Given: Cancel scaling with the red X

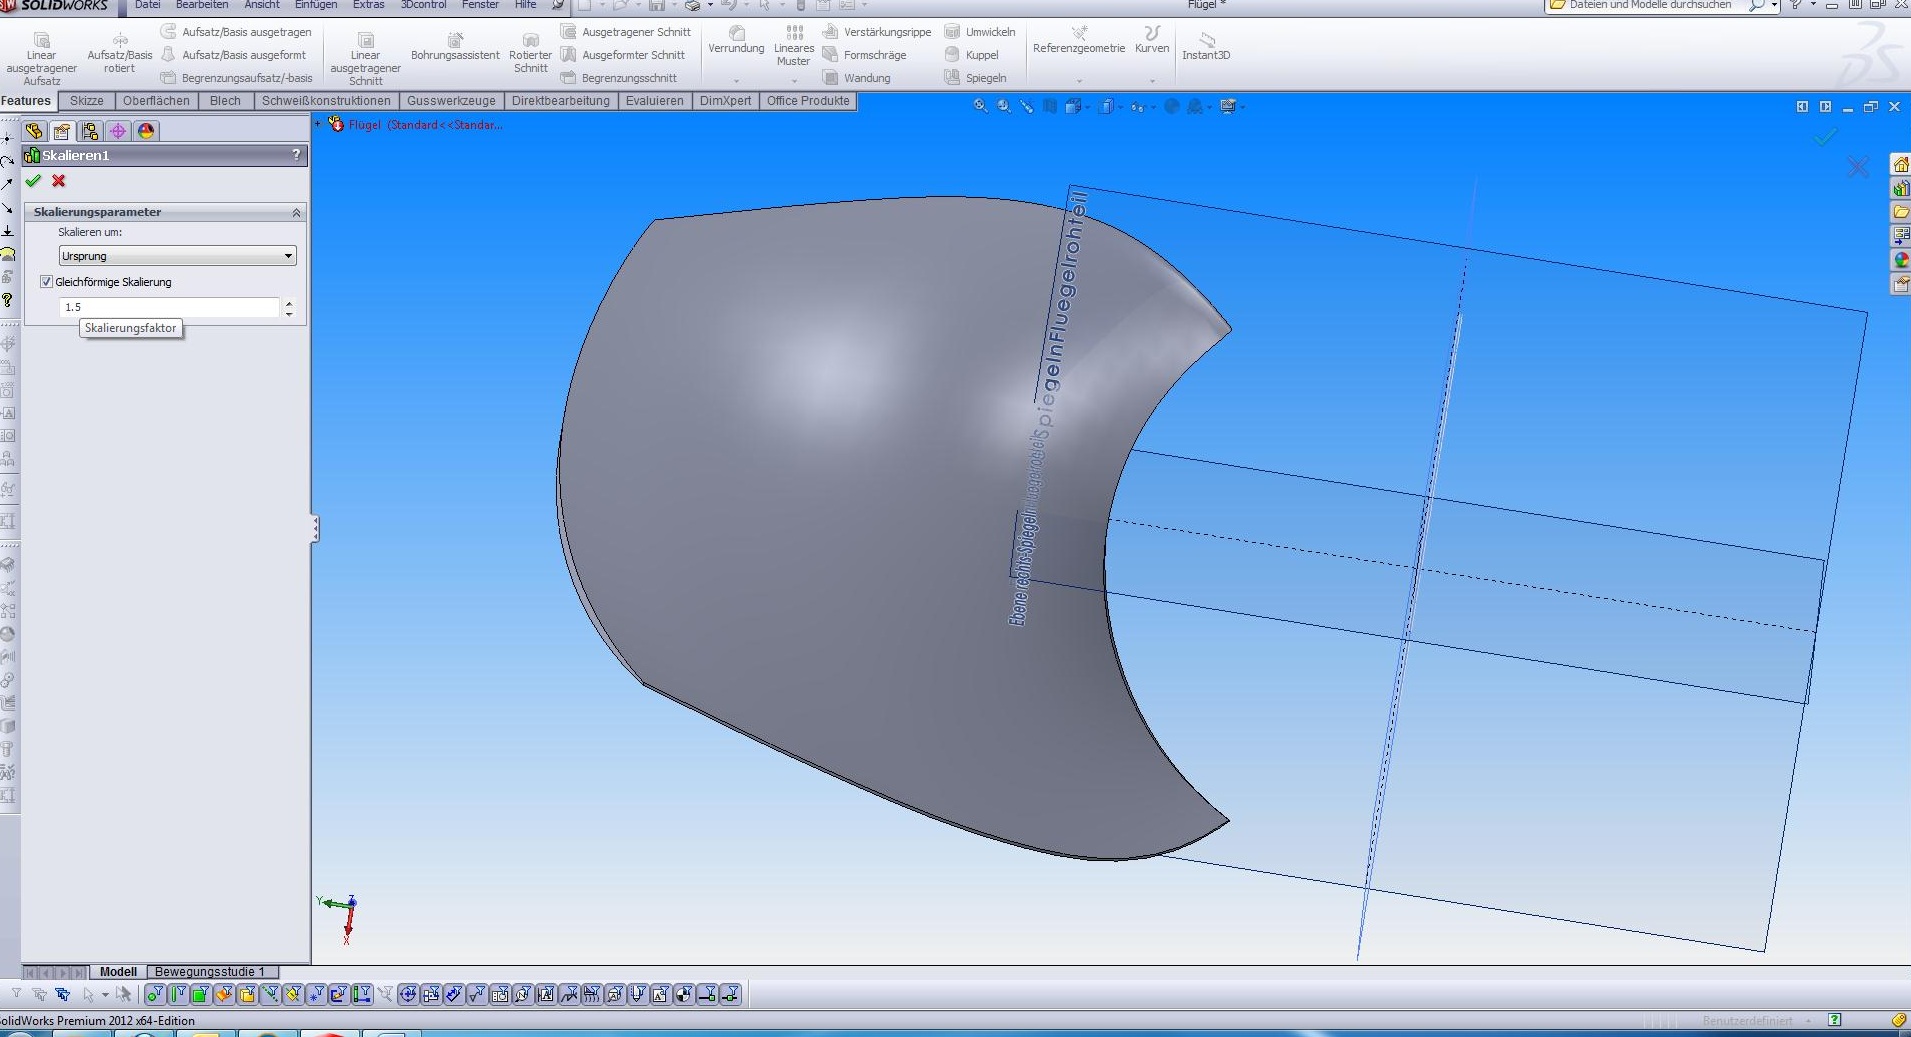Looking at the screenshot, I should pos(59,181).
